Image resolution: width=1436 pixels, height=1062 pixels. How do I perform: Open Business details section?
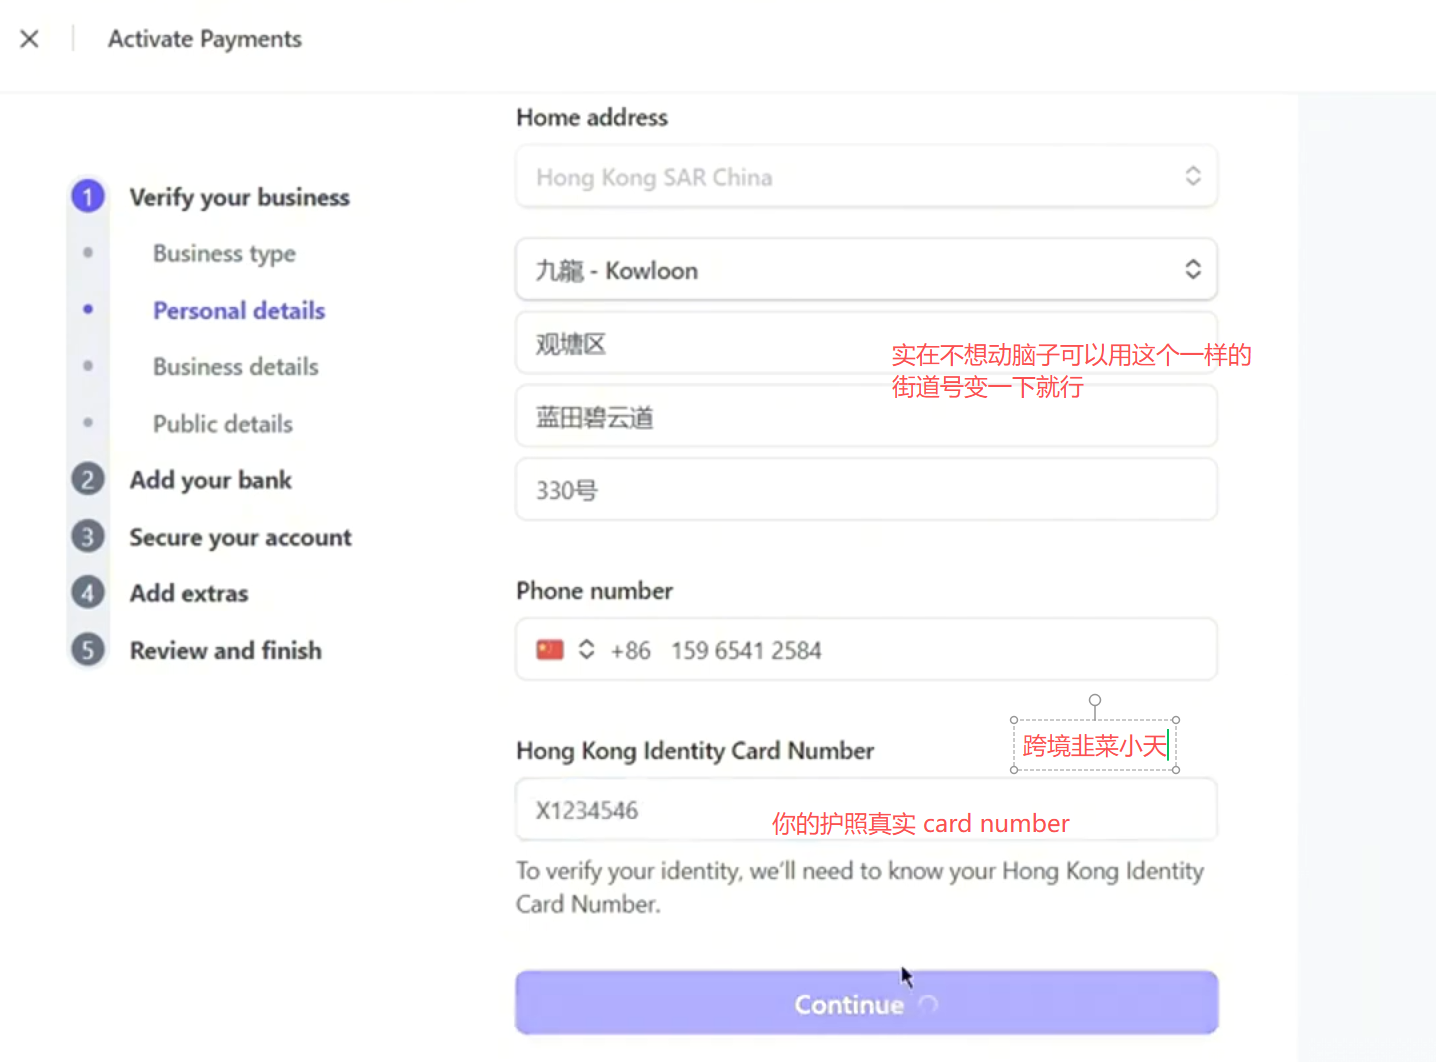click(x=235, y=367)
